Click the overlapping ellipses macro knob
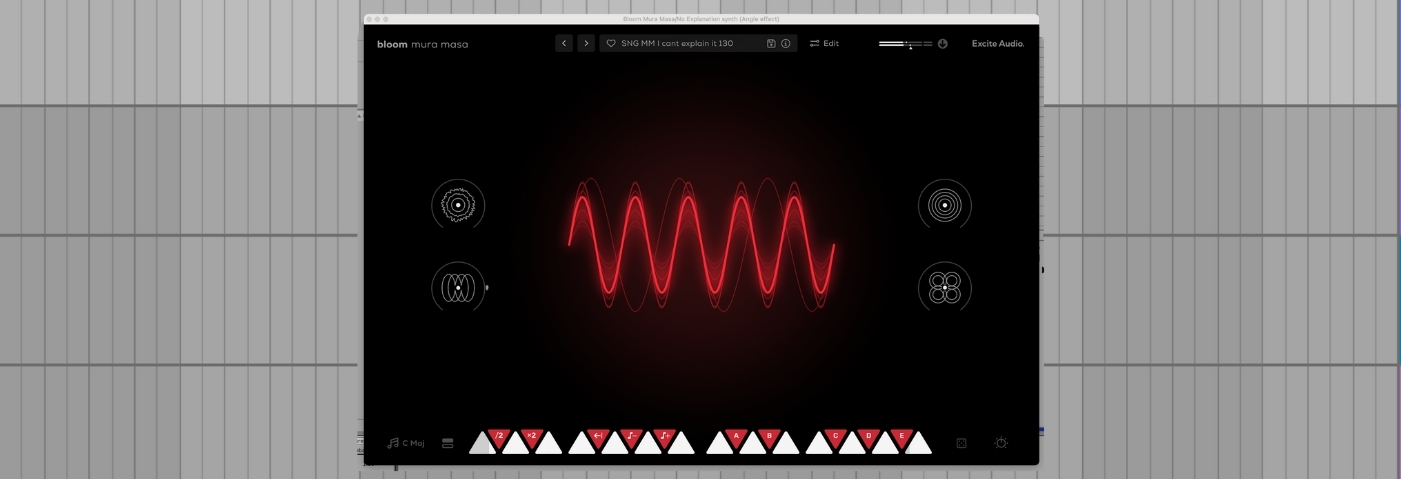Viewport: 1401px width, 479px height. (x=458, y=288)
